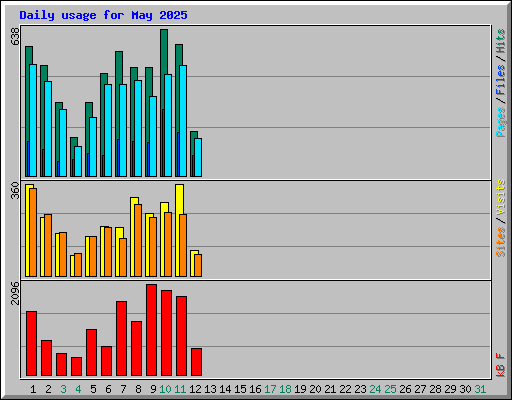
Task: Click the cyan Pages bar for day 12
Action: pyautogui.click(x=198, y=157)
